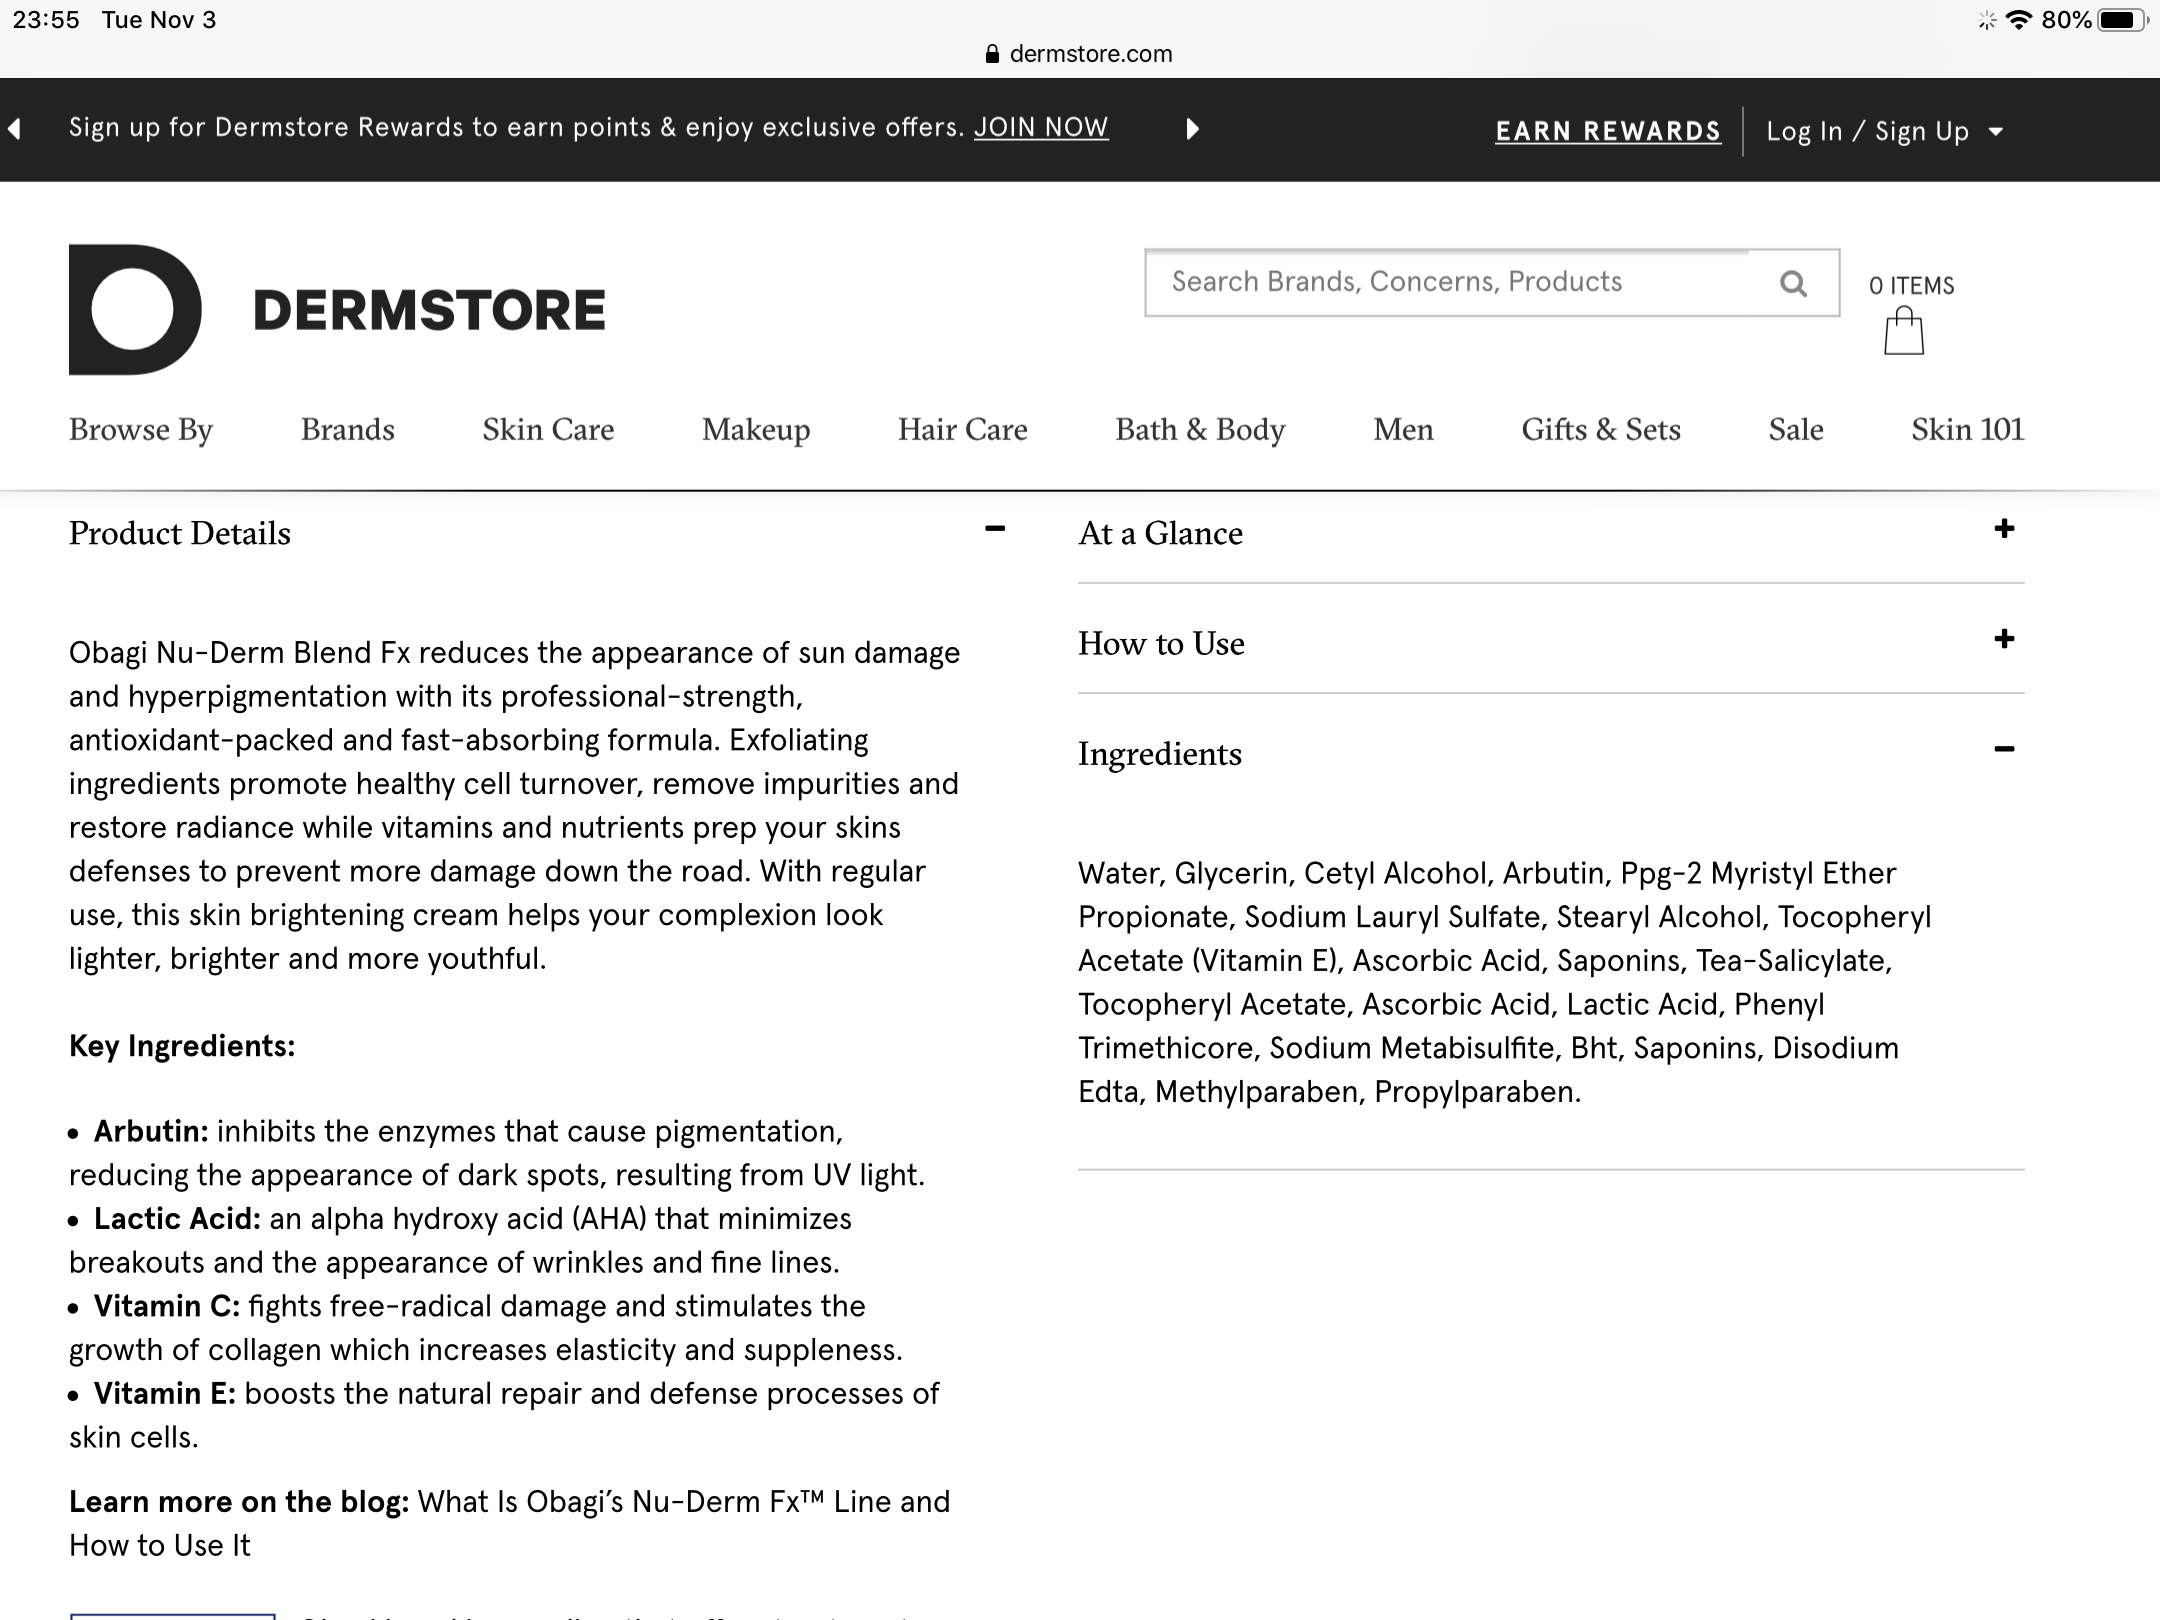This screenshot has height=1620, width=2160.
Task: Expand the At a Glance section
Action: coord(2003,529)
